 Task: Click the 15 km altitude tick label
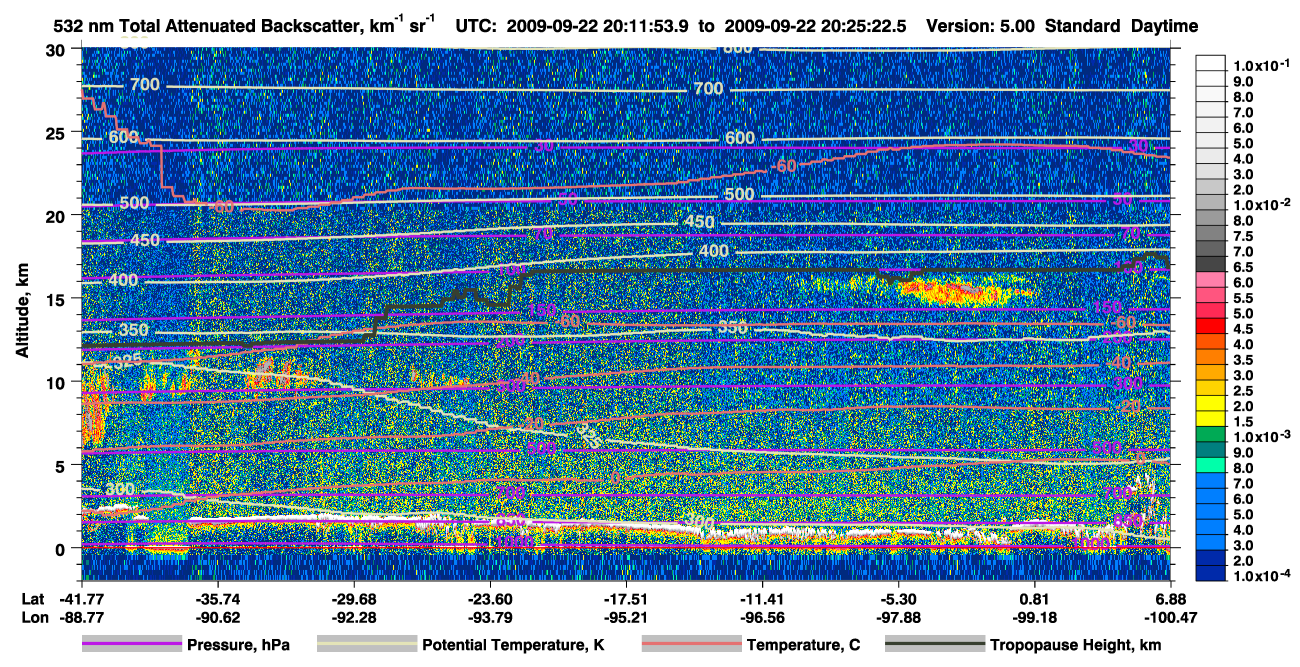[x=54, y=298]
